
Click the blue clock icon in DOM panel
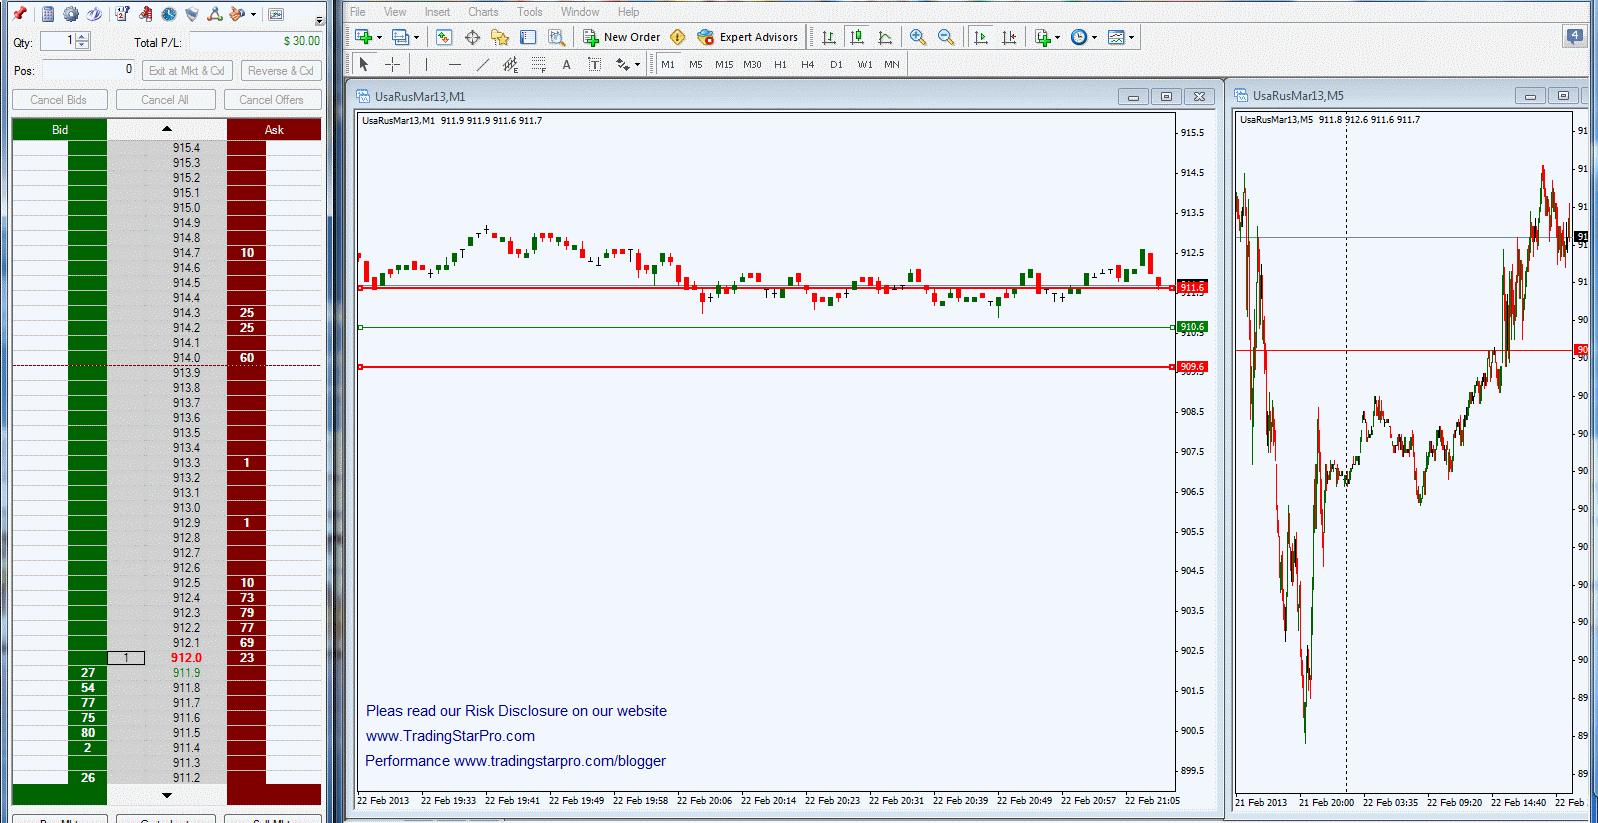pyautogui.click(x=169, y=14)
